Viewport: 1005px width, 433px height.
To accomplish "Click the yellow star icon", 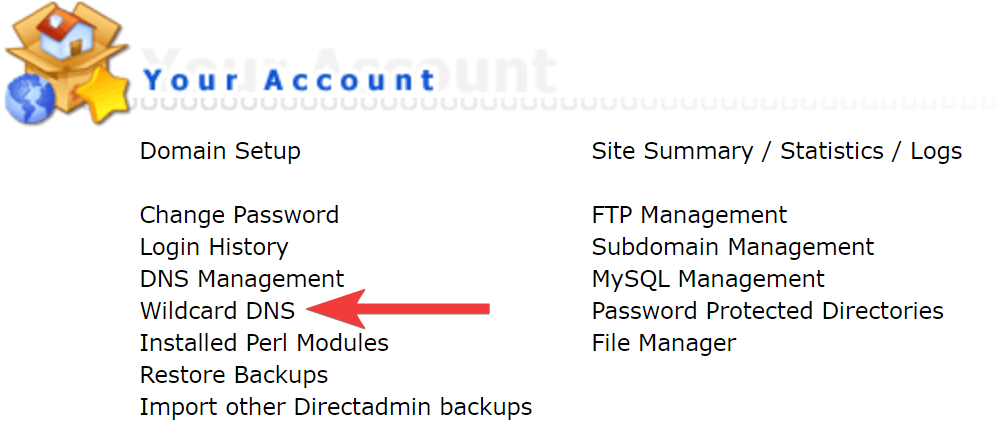I will (103, 95).
